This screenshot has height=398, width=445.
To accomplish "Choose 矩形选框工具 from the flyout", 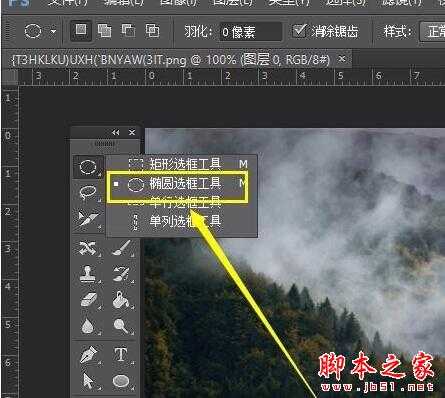I will [182, 164].
